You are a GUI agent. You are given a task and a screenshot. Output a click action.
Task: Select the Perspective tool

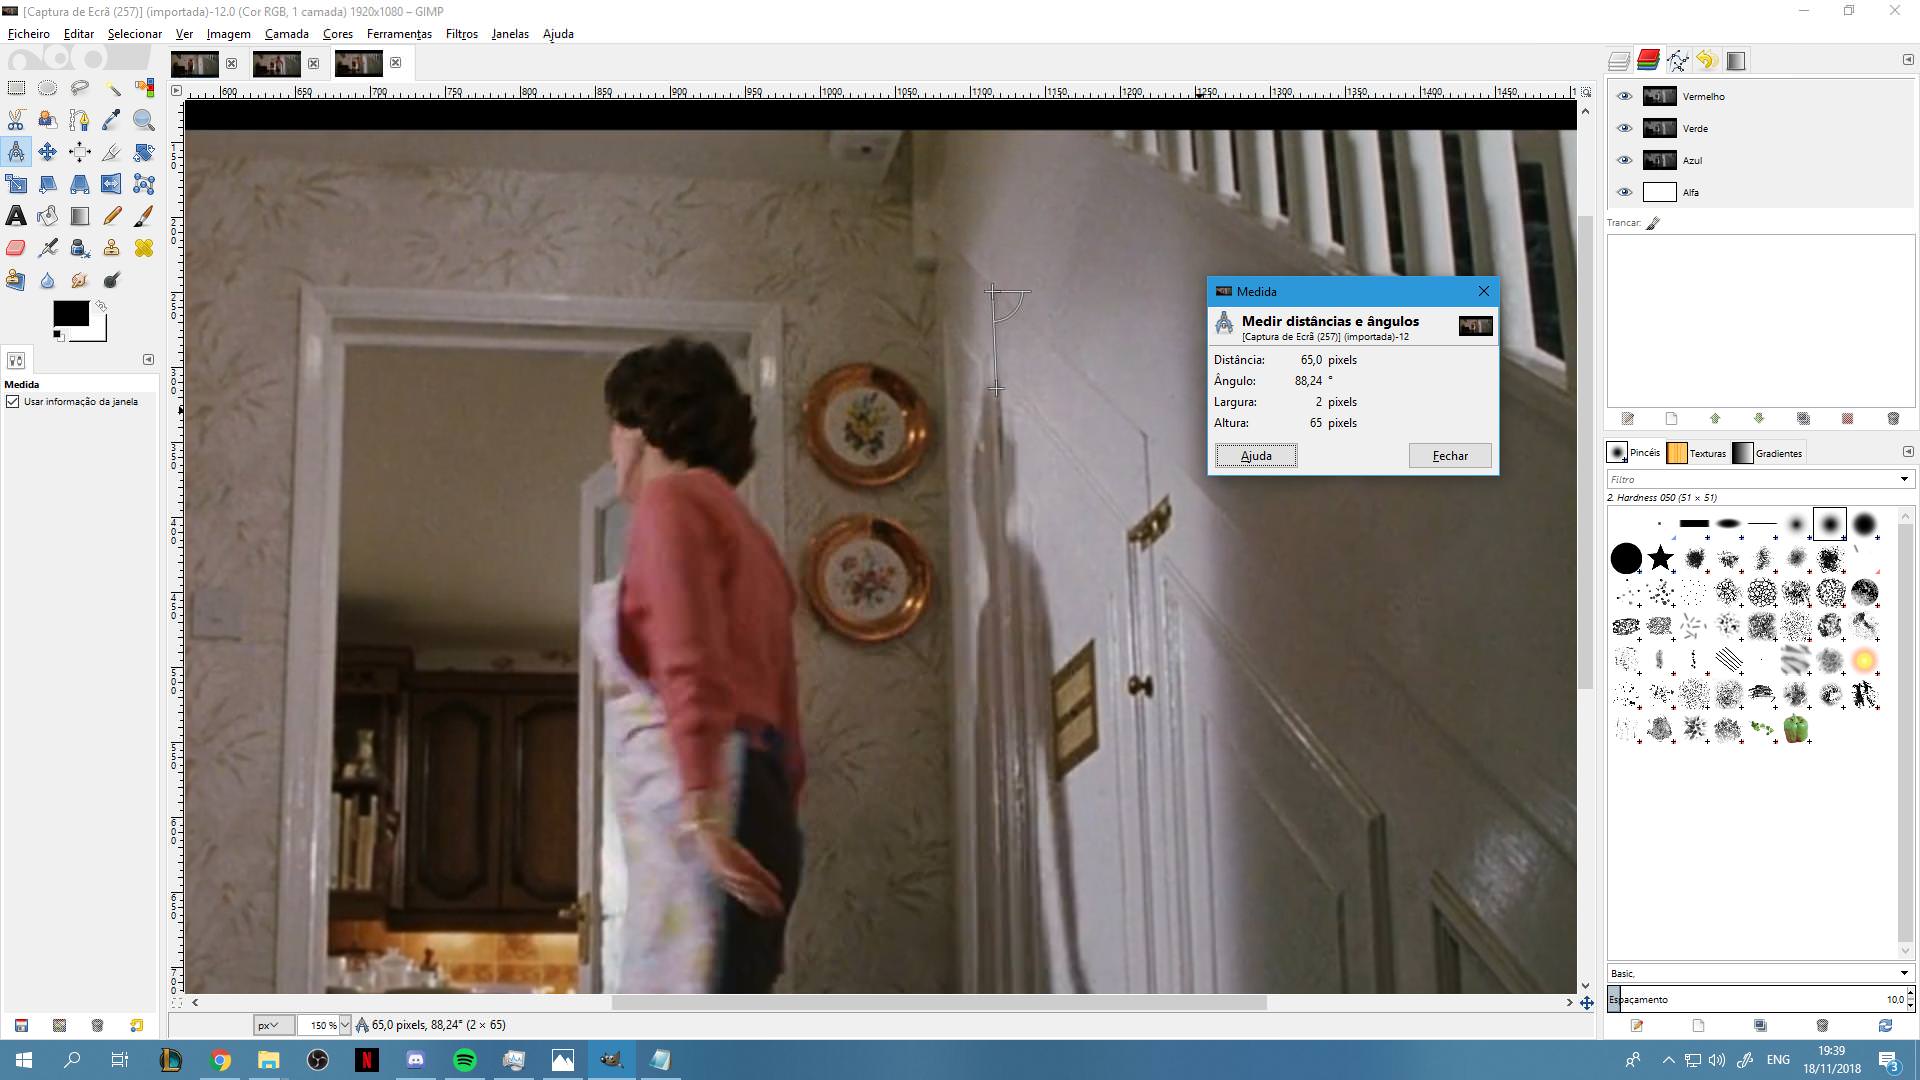(x=80, y=184)
